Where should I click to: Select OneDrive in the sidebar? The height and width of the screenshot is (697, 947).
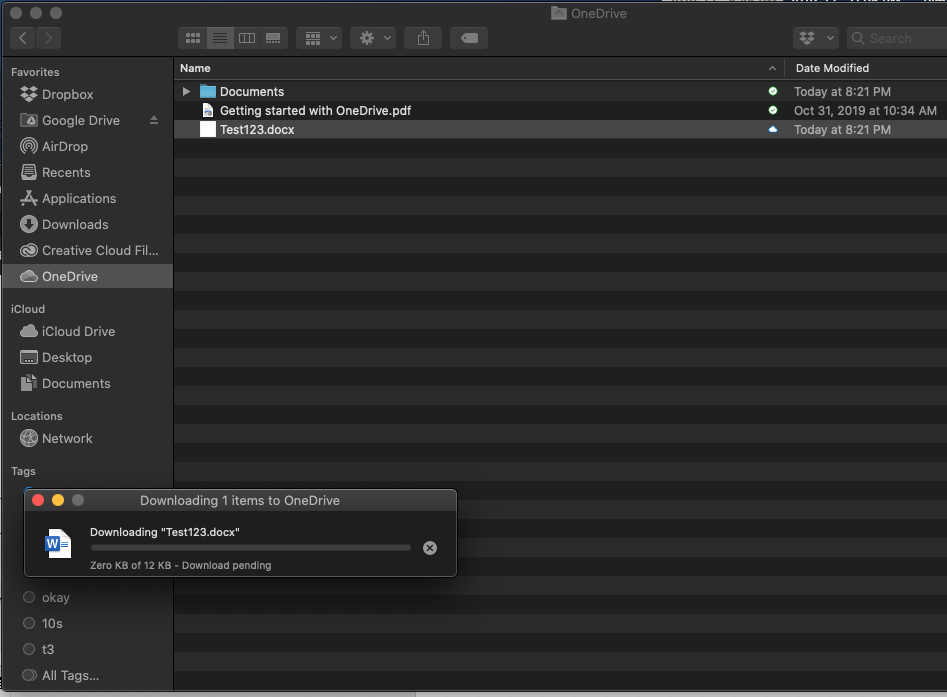click(x=88, y=276)
